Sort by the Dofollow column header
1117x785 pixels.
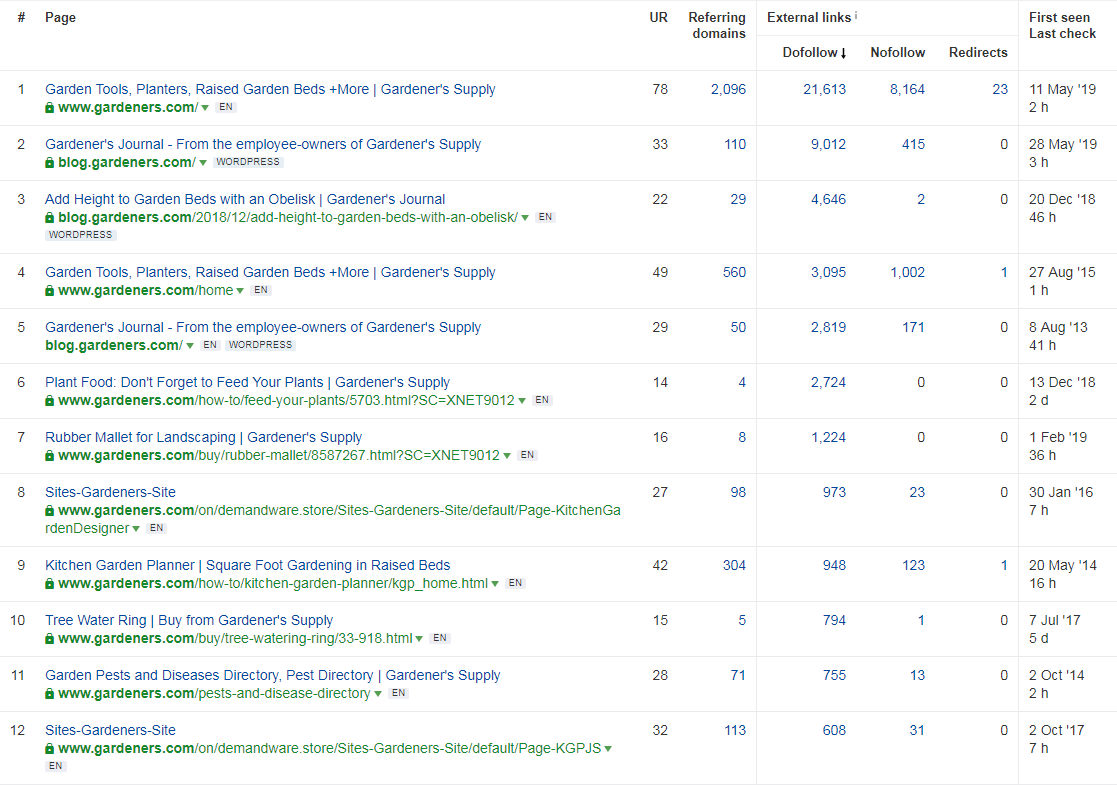[814, 53]
